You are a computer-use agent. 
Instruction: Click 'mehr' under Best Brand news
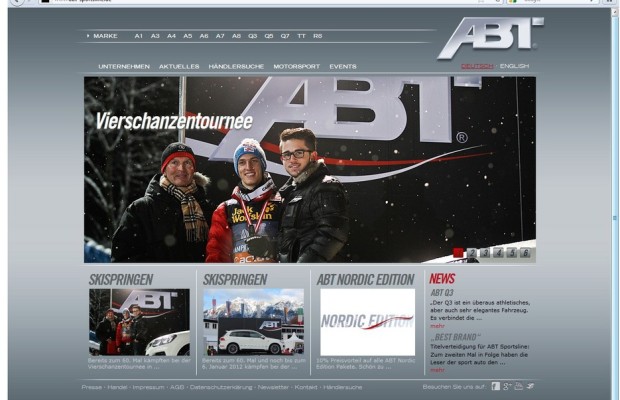437,370
